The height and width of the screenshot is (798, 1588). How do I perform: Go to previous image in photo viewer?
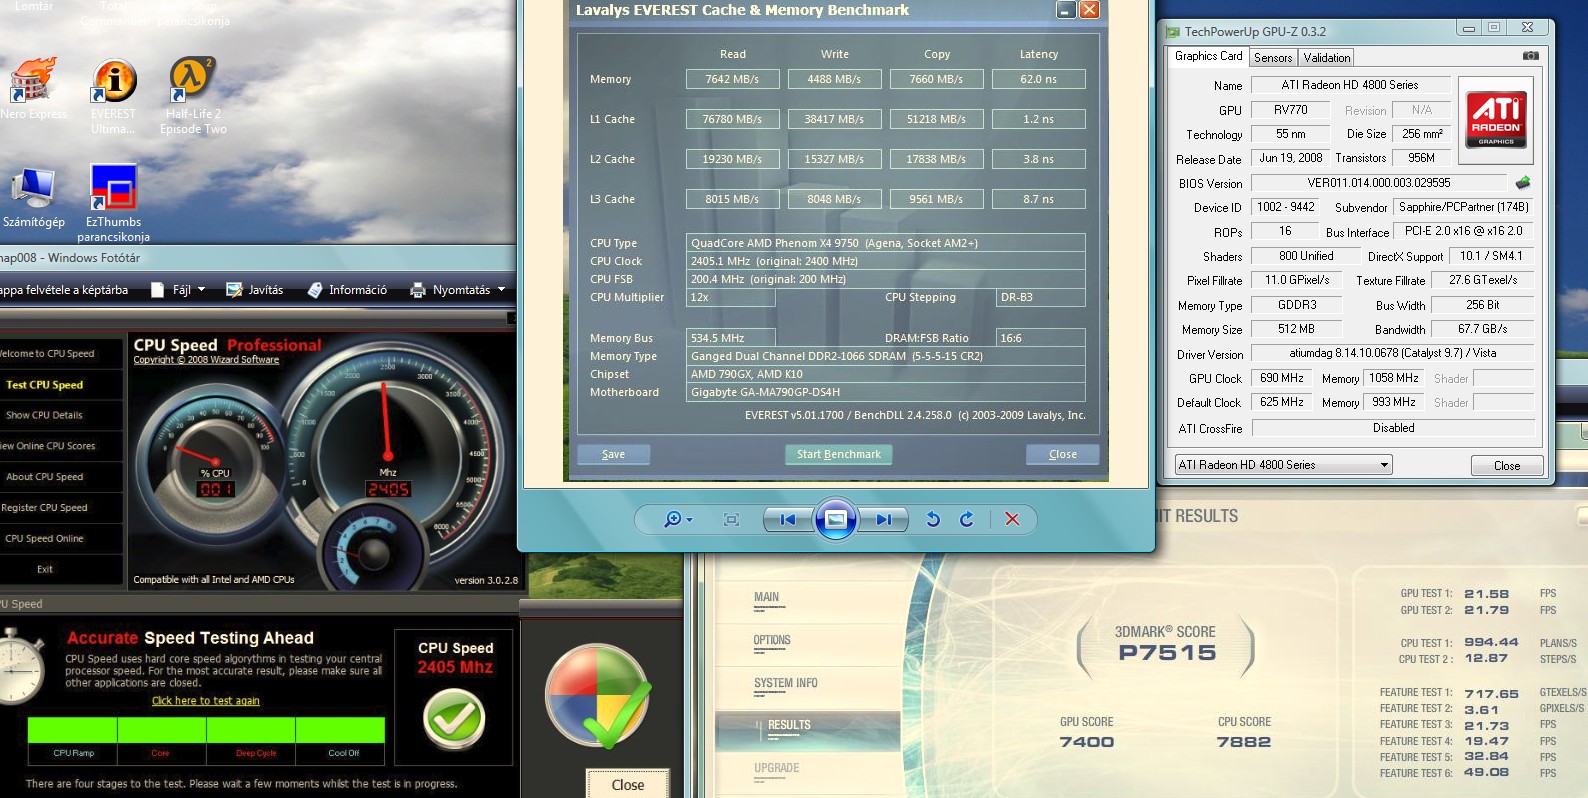788,519
